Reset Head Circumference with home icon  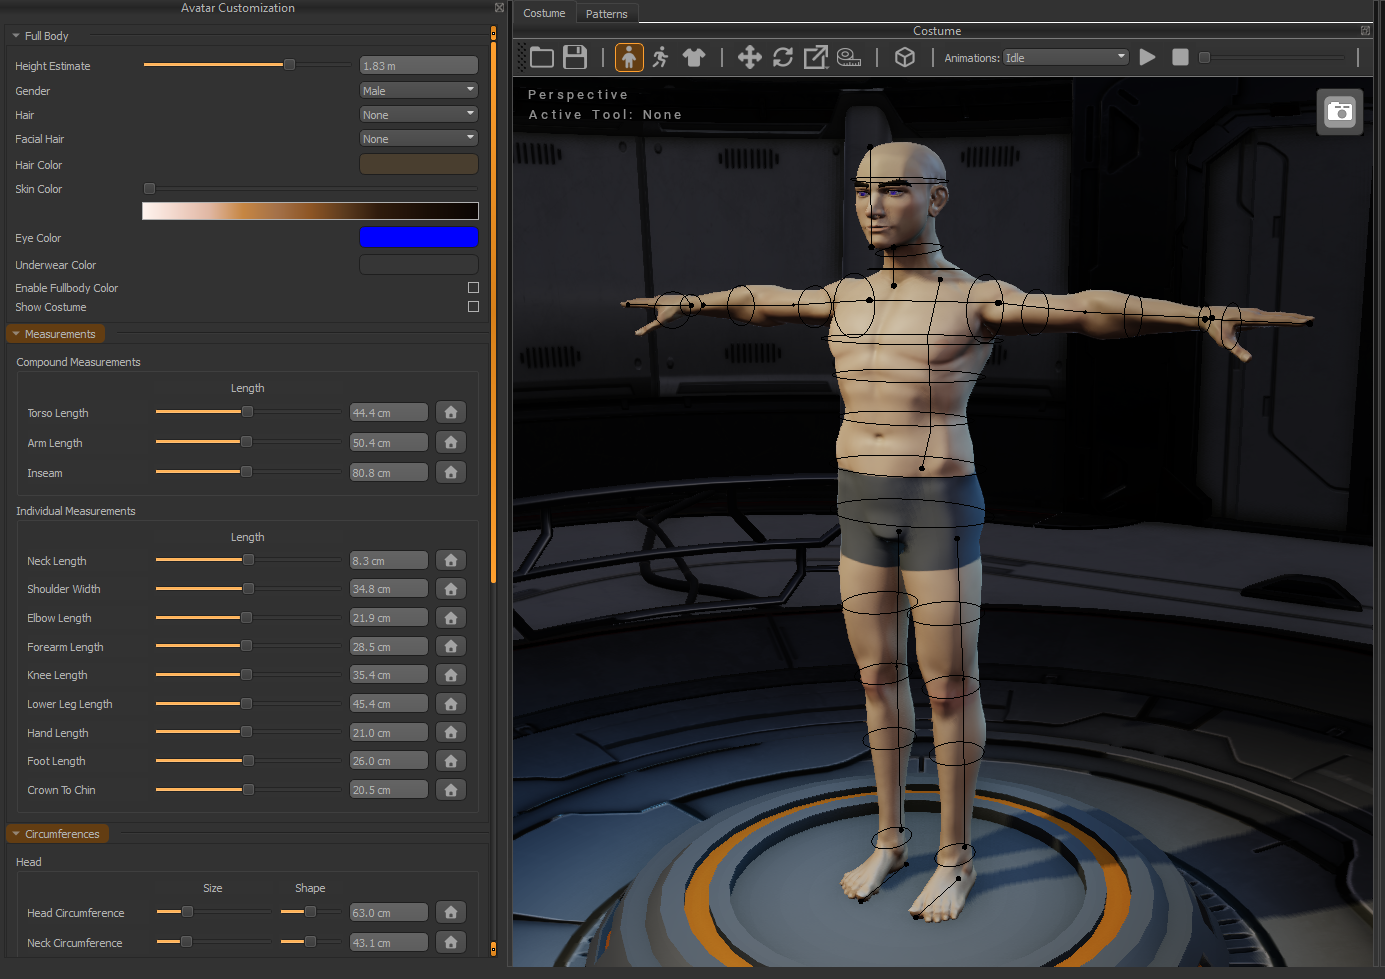[x=451, y=912]
